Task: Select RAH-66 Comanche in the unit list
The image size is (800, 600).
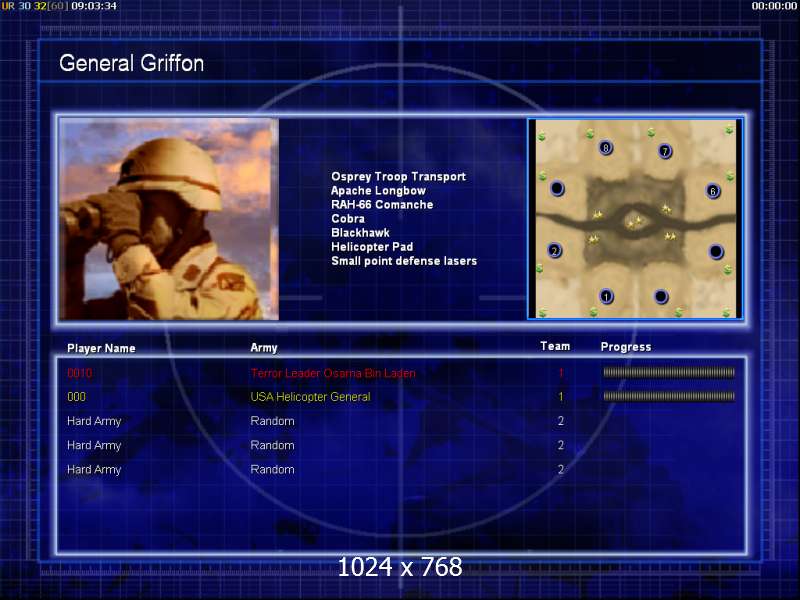Action: (382, 205)
